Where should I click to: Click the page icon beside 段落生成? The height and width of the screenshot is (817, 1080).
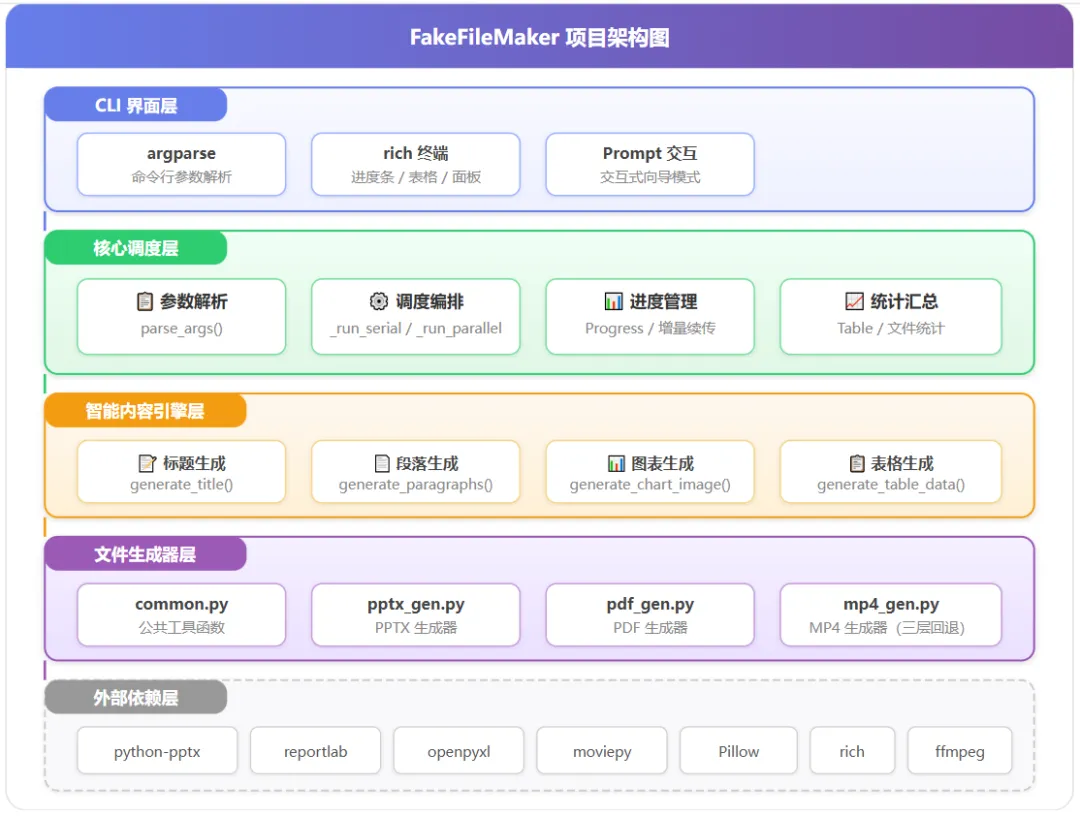tap(382, 464)
